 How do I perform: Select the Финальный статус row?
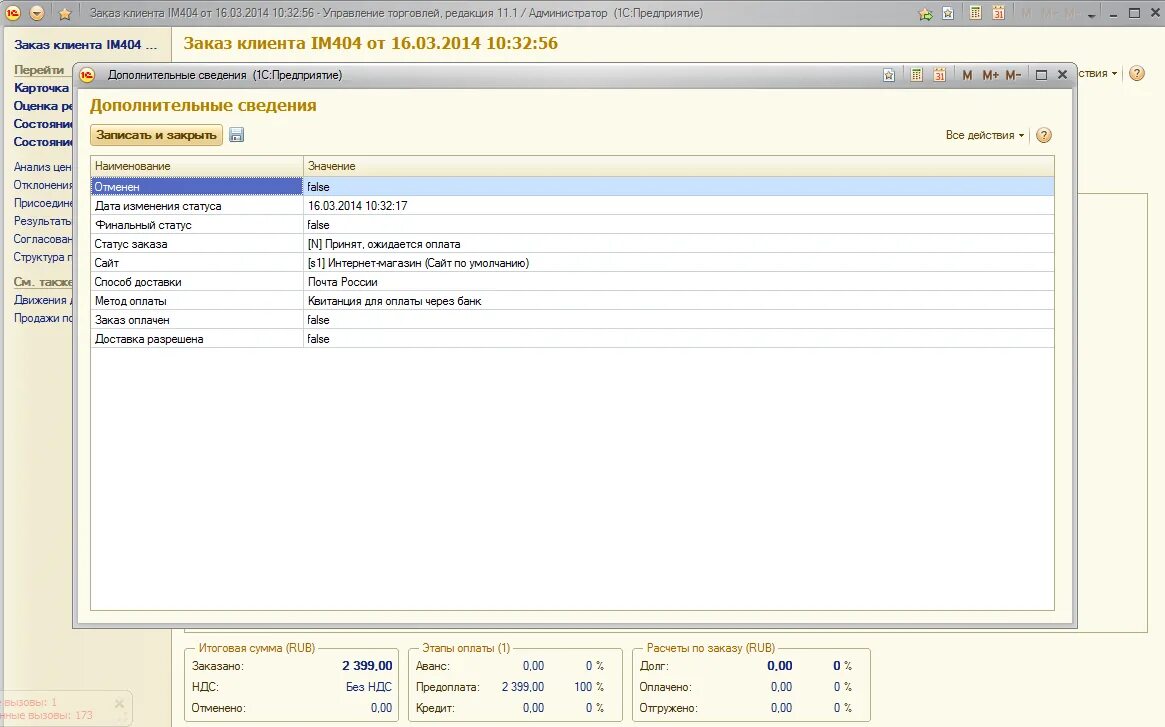click(572, 224)
